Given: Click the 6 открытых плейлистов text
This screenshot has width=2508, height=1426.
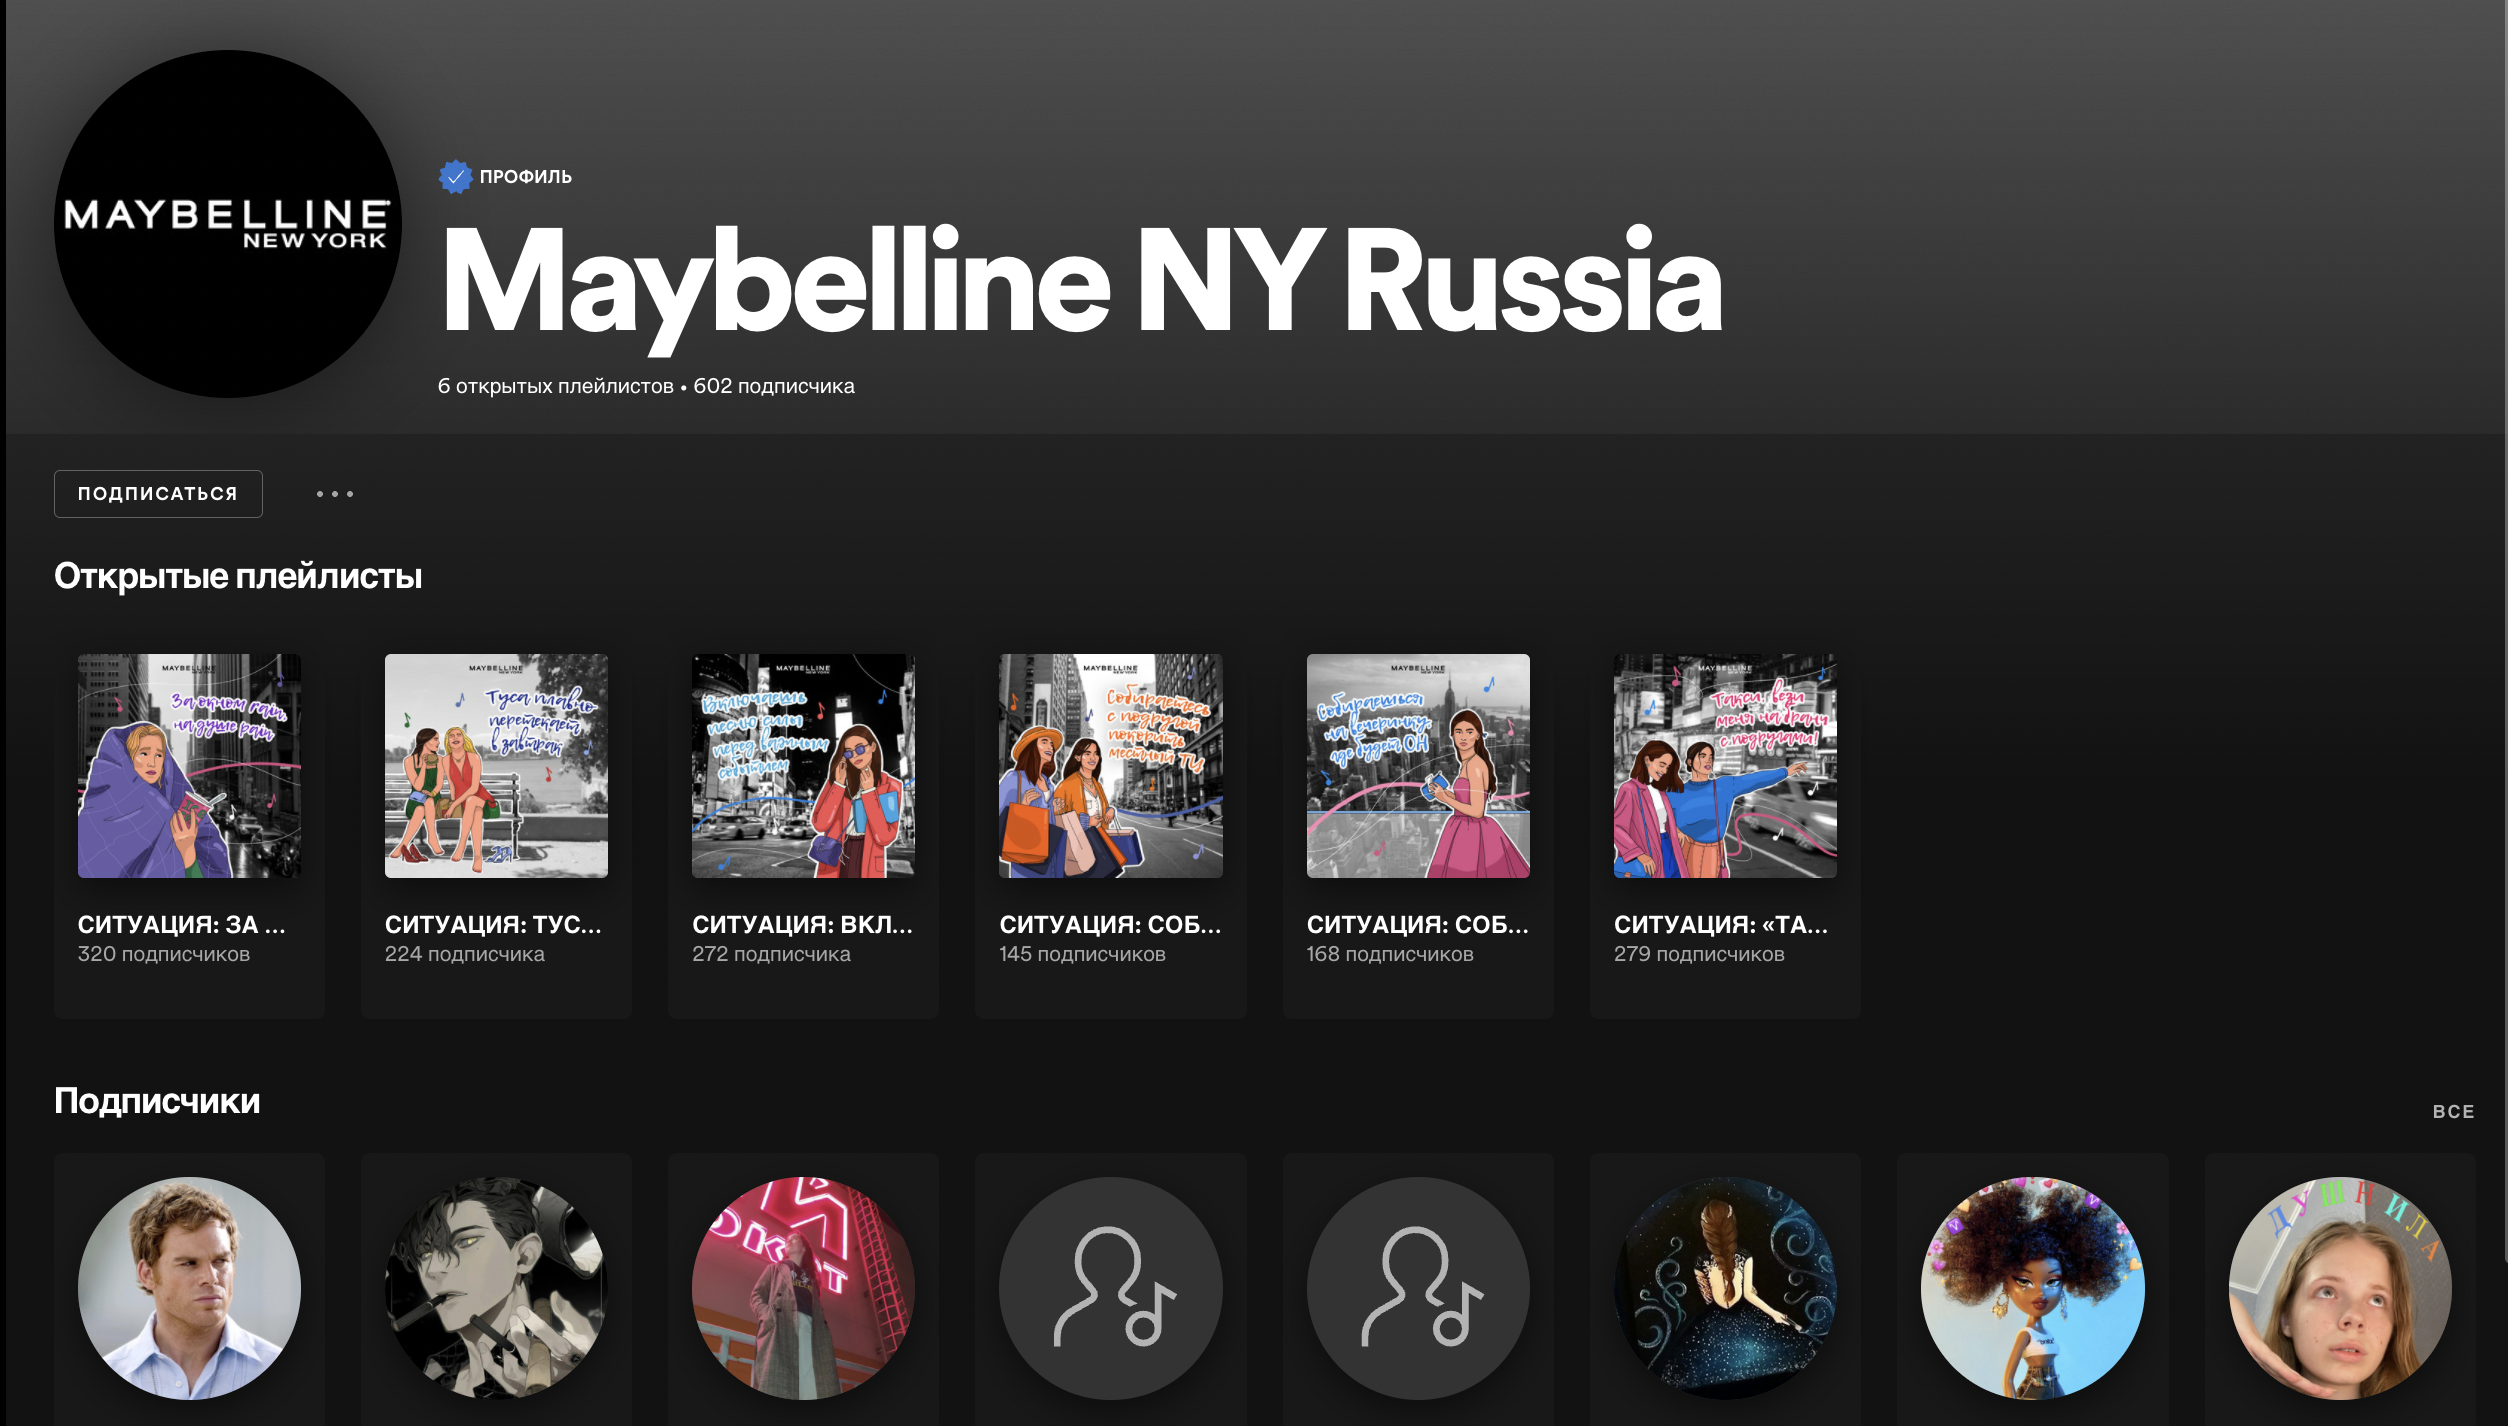Looking at the screenshot, I should 555,386.
